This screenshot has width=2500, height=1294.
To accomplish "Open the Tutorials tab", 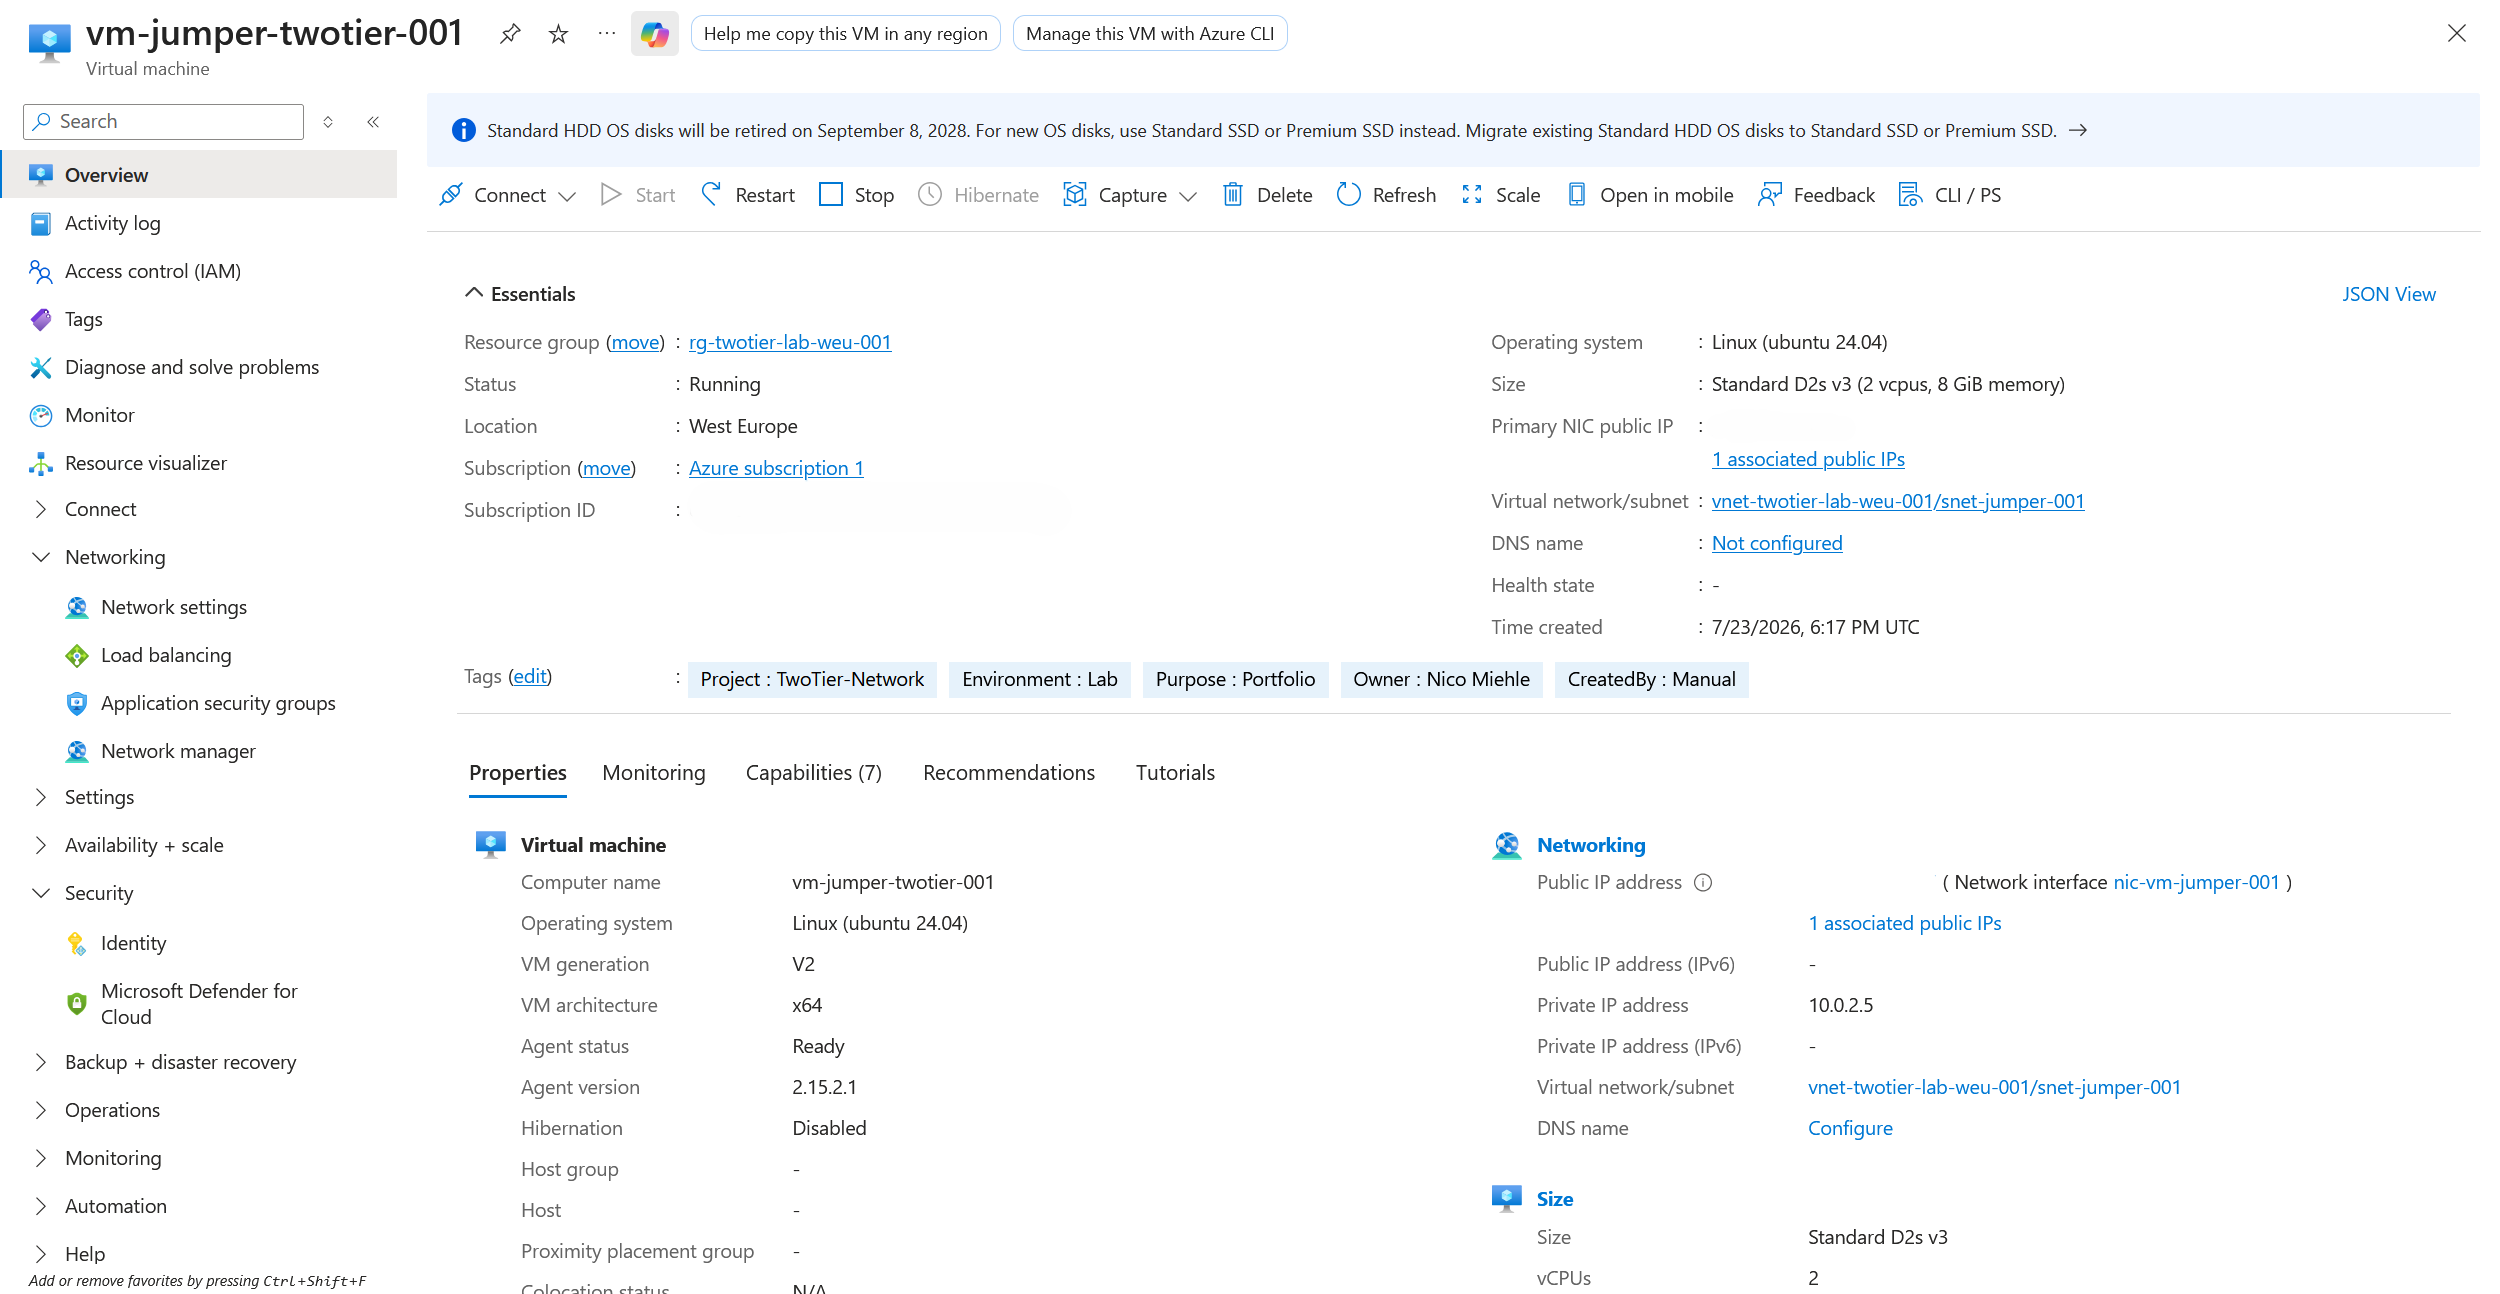I will click(x=1175, y=773).
